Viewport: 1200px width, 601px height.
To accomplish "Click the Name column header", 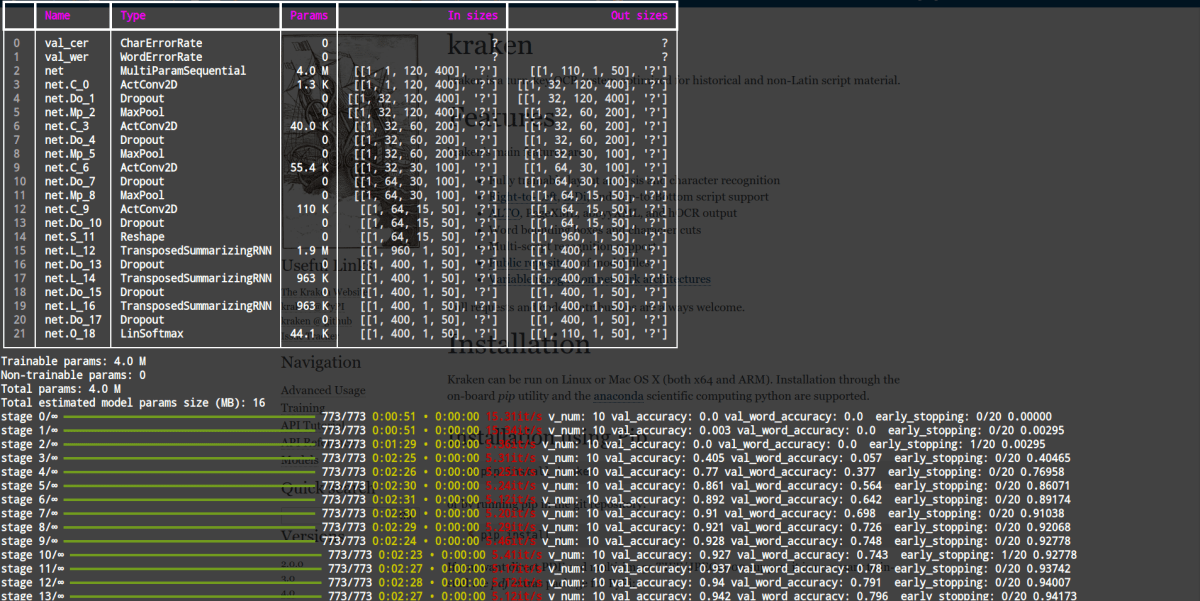I will pos(58,16).
